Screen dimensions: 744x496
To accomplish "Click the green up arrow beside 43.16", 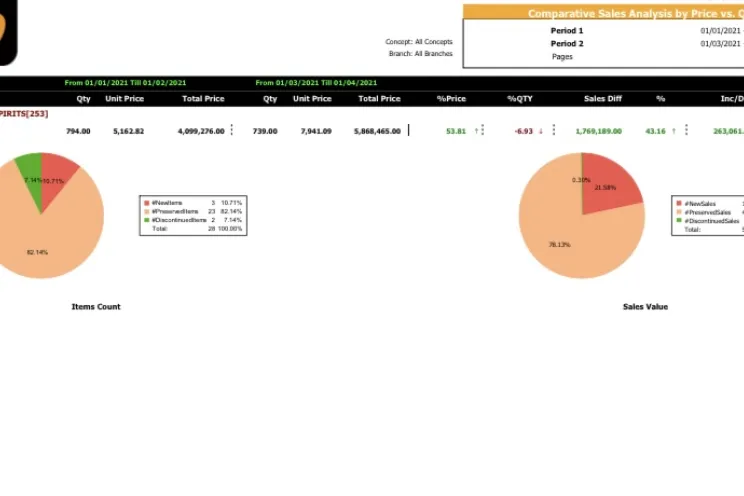I will [673, 131].
